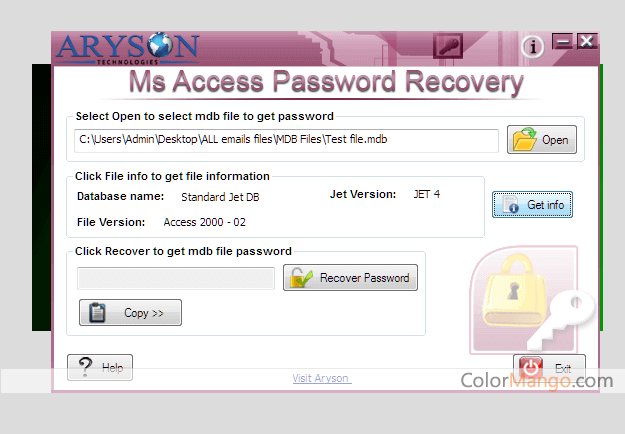Click the Get info button text
The height and width of the screenshot is (434, 625).
coord(545,205)
